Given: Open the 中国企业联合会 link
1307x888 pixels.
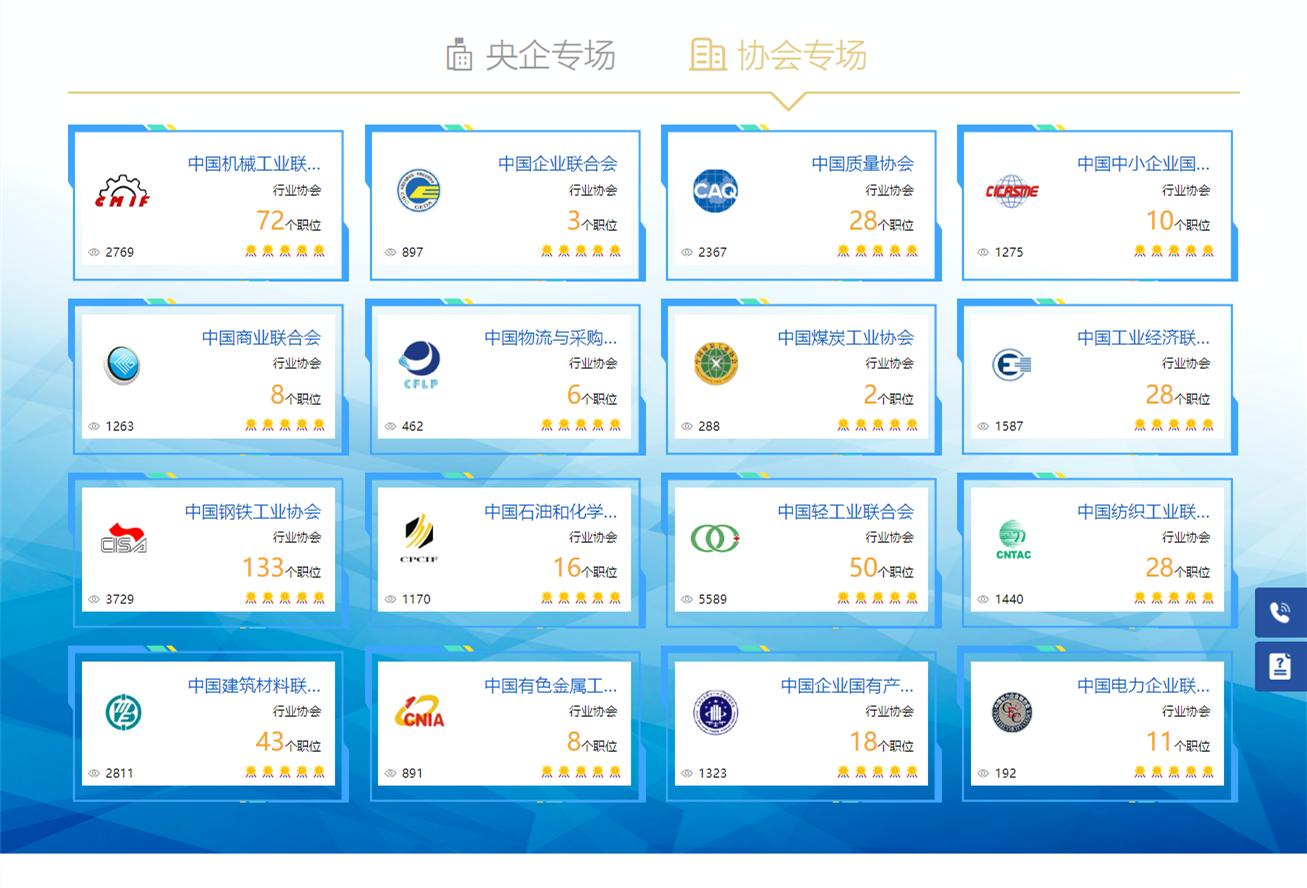Looking at the screenshot, I should [557, 164].
